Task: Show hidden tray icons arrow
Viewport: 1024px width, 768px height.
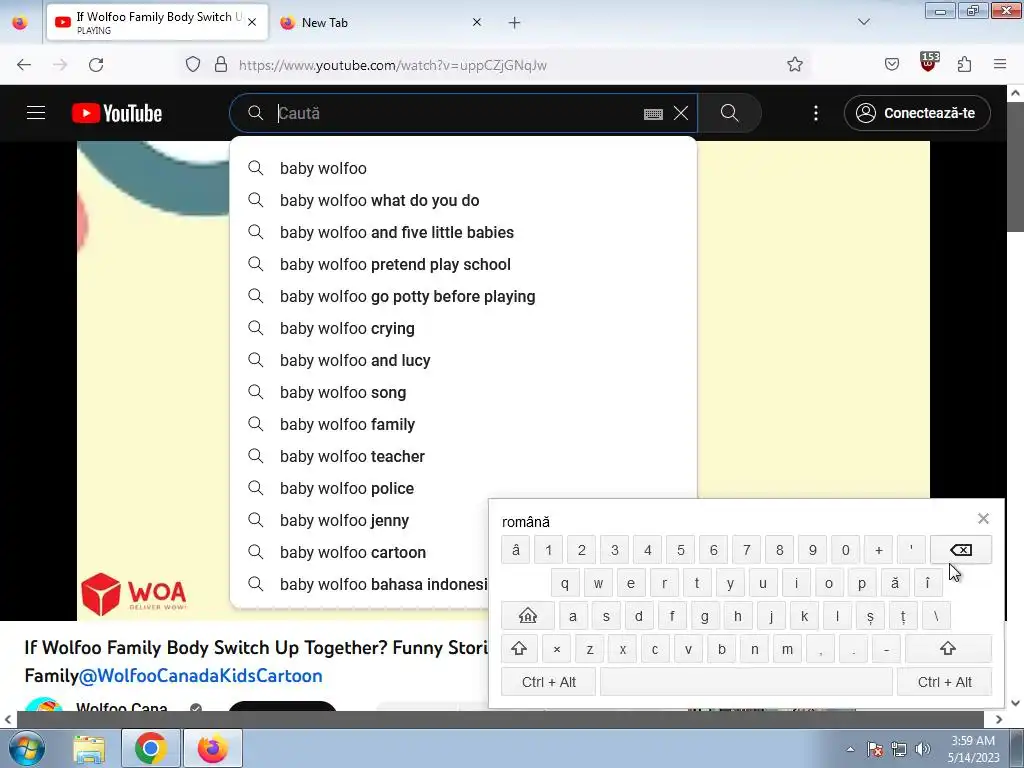Action: [x=850, y=749]
